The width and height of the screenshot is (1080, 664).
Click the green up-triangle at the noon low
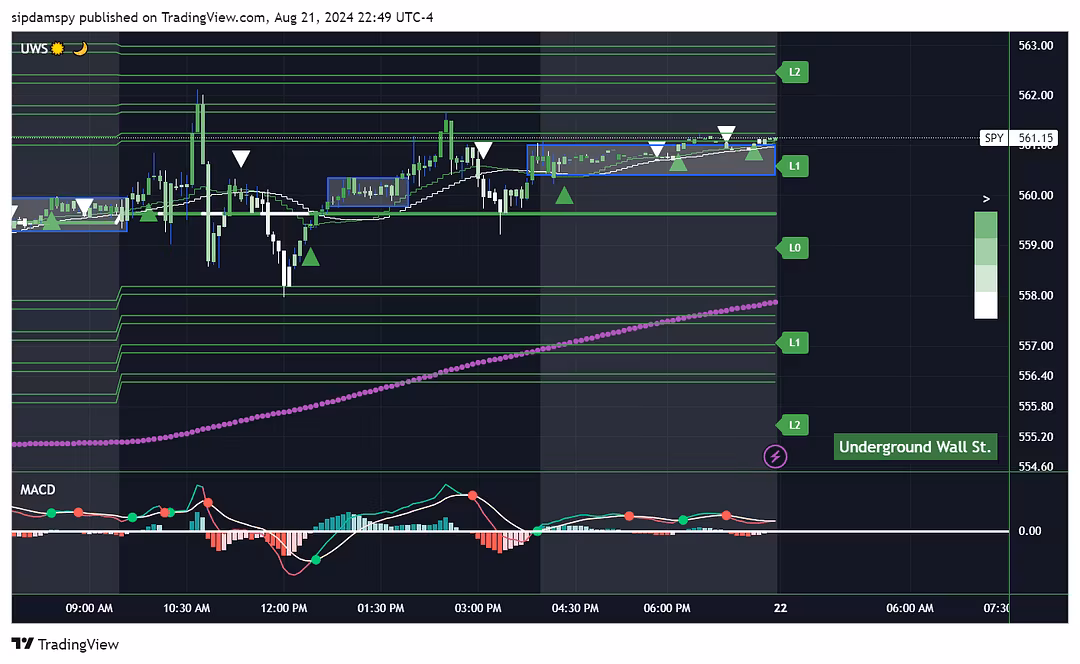click(310, 258)
